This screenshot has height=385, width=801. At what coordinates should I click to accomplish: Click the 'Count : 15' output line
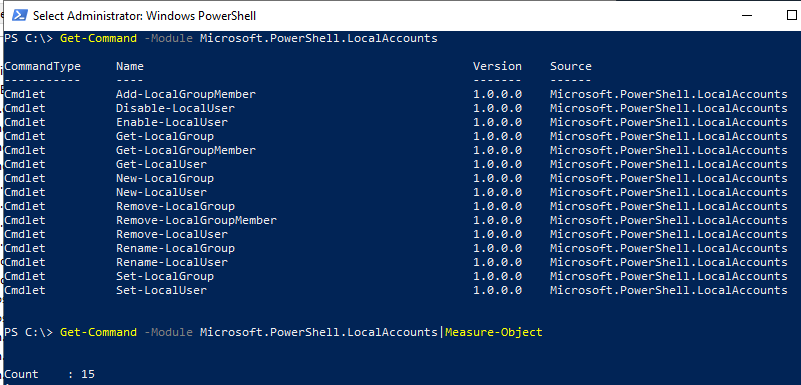50,374
